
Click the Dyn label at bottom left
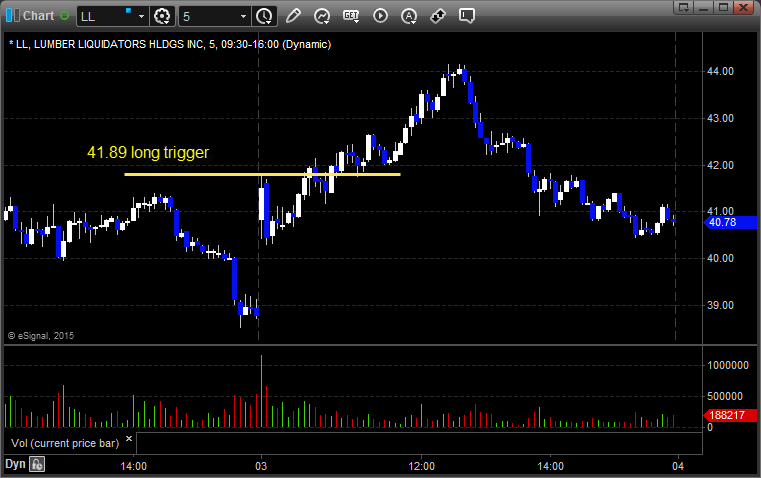pyautogui.click(x=15, y=464)
